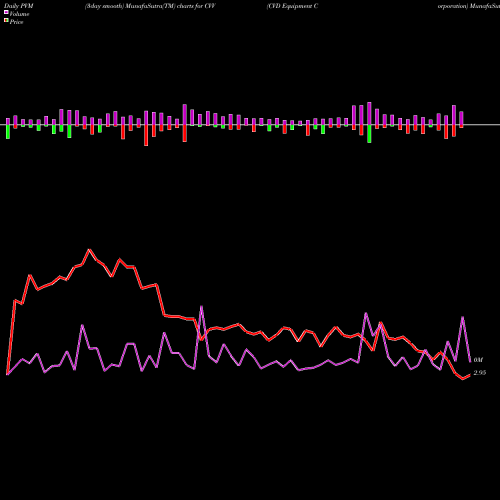The image size is (500, 500).
Task: Click the highest peak of the red price line
Action: [89, 249]
